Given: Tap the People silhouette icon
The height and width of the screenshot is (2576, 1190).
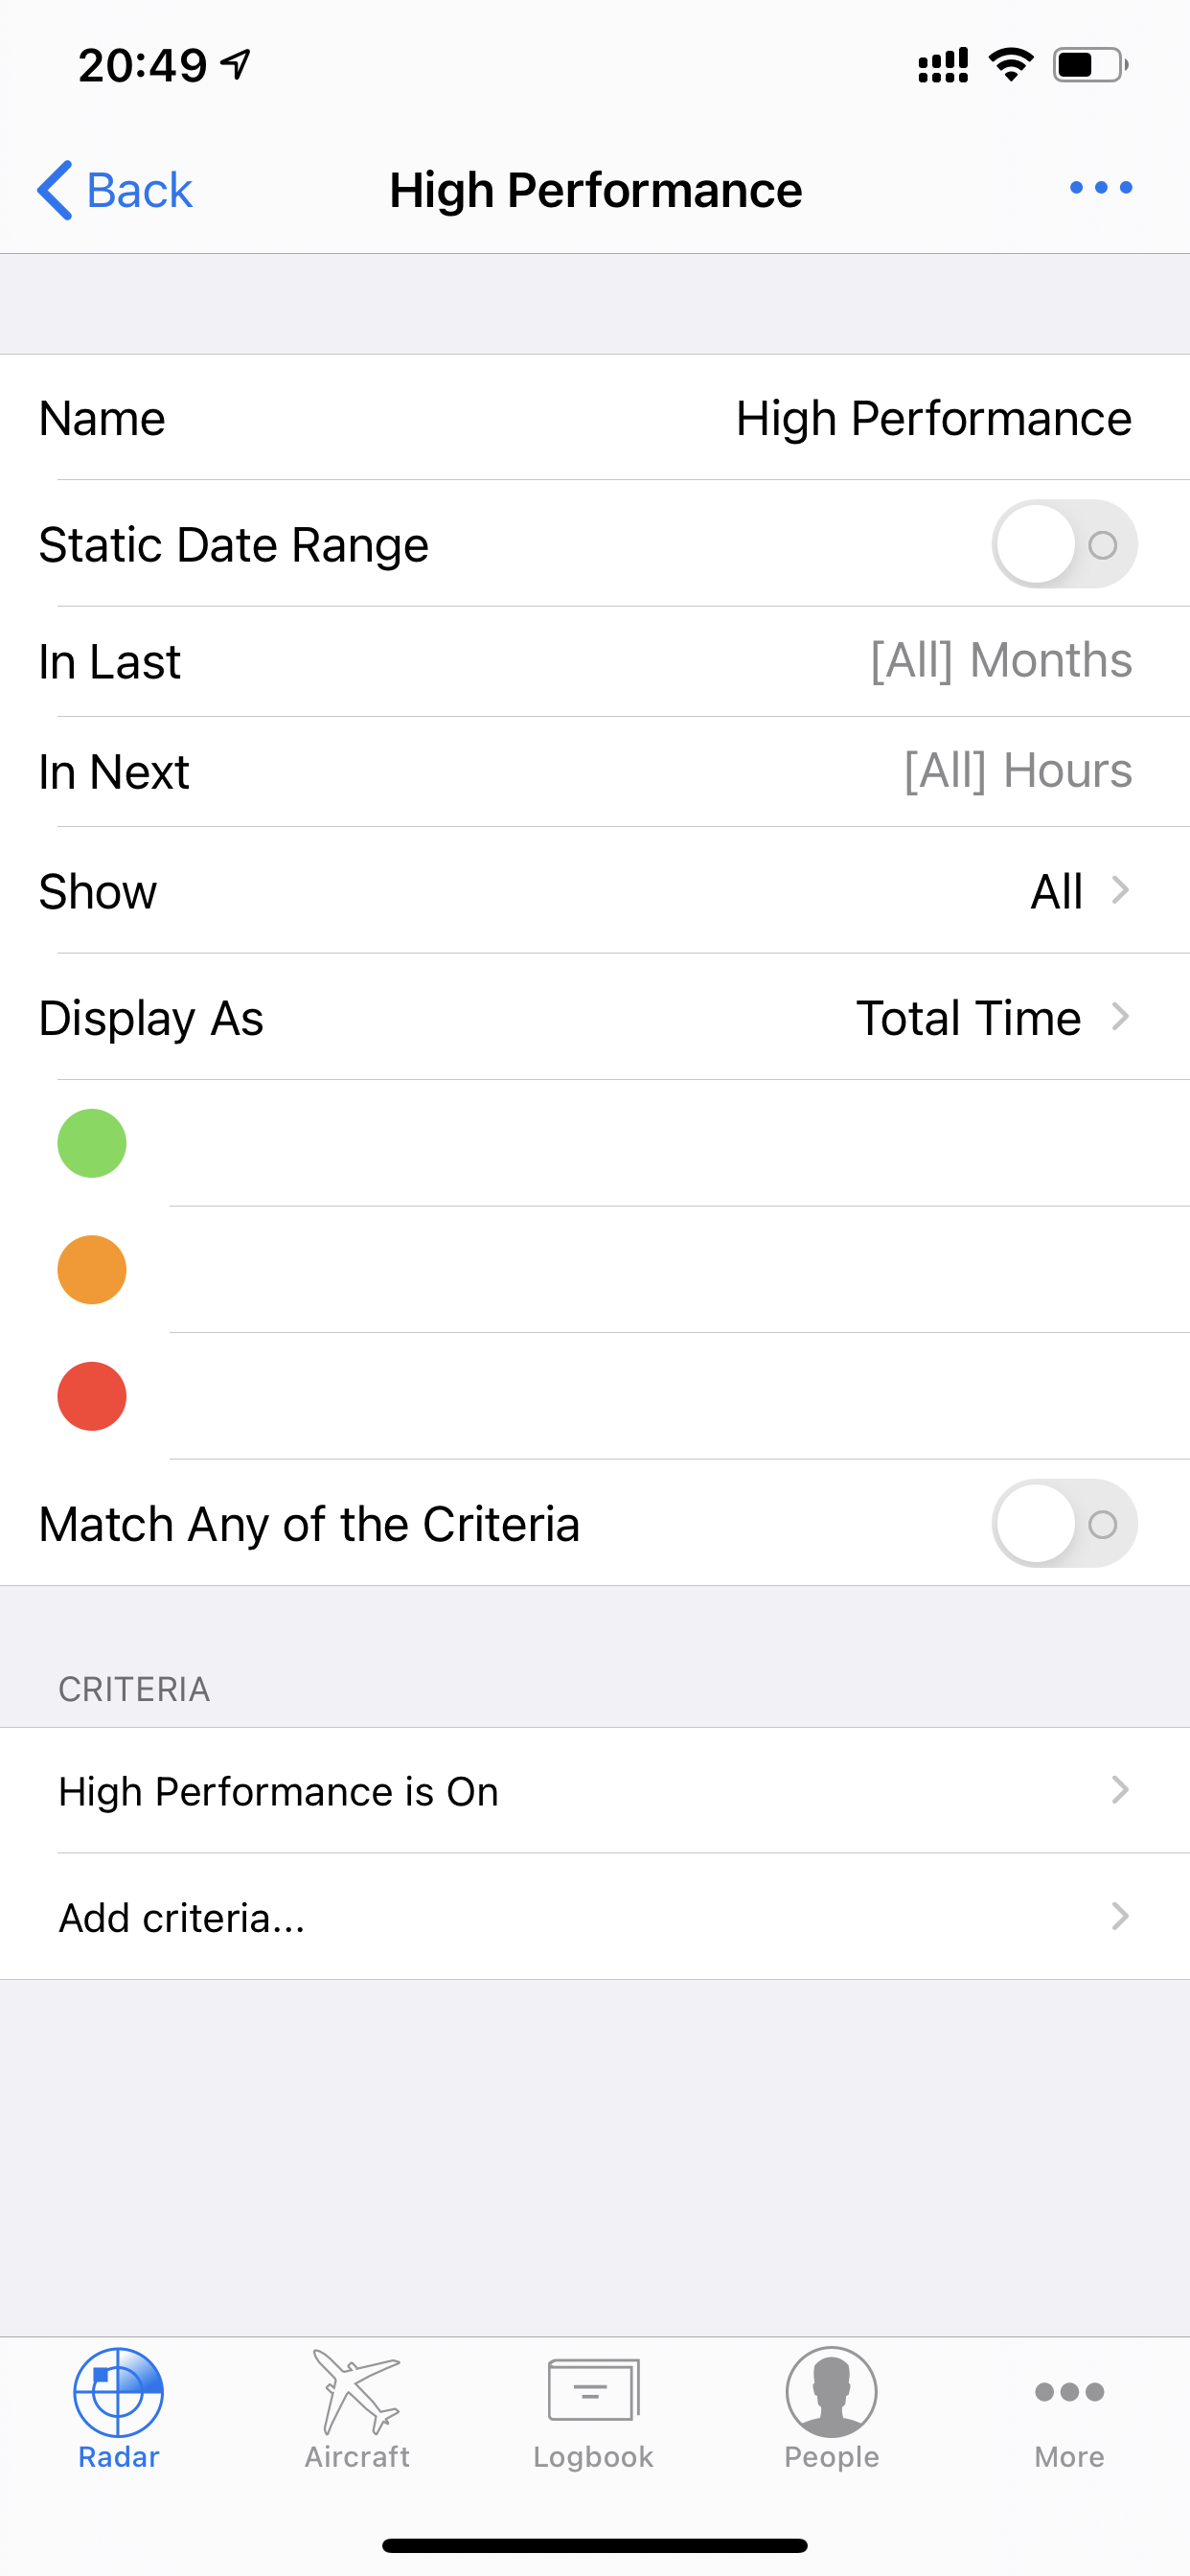Looking at the screenshot, I should point(831,2392).
